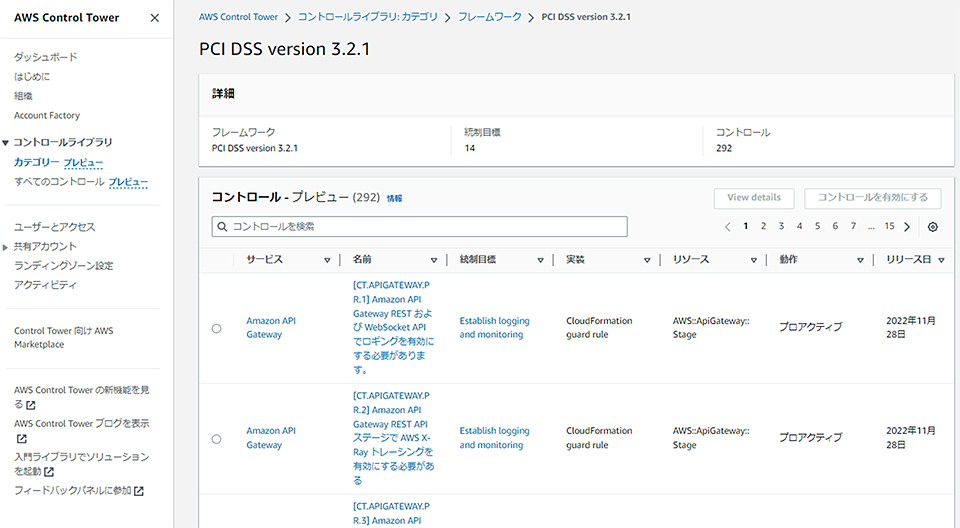This screenshot has height=528, width=960.
Task: Go to page 6
Action: click(x=835, y=226)
